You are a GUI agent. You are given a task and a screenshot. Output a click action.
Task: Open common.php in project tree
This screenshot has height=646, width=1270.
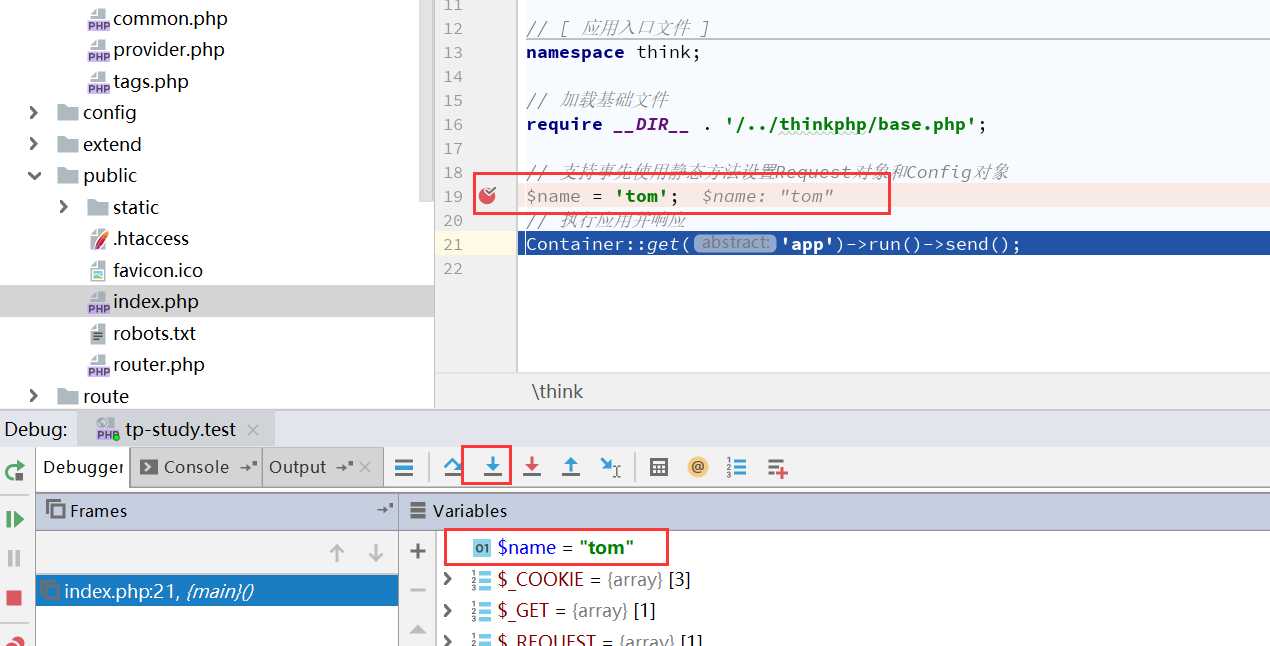point(170,18)
